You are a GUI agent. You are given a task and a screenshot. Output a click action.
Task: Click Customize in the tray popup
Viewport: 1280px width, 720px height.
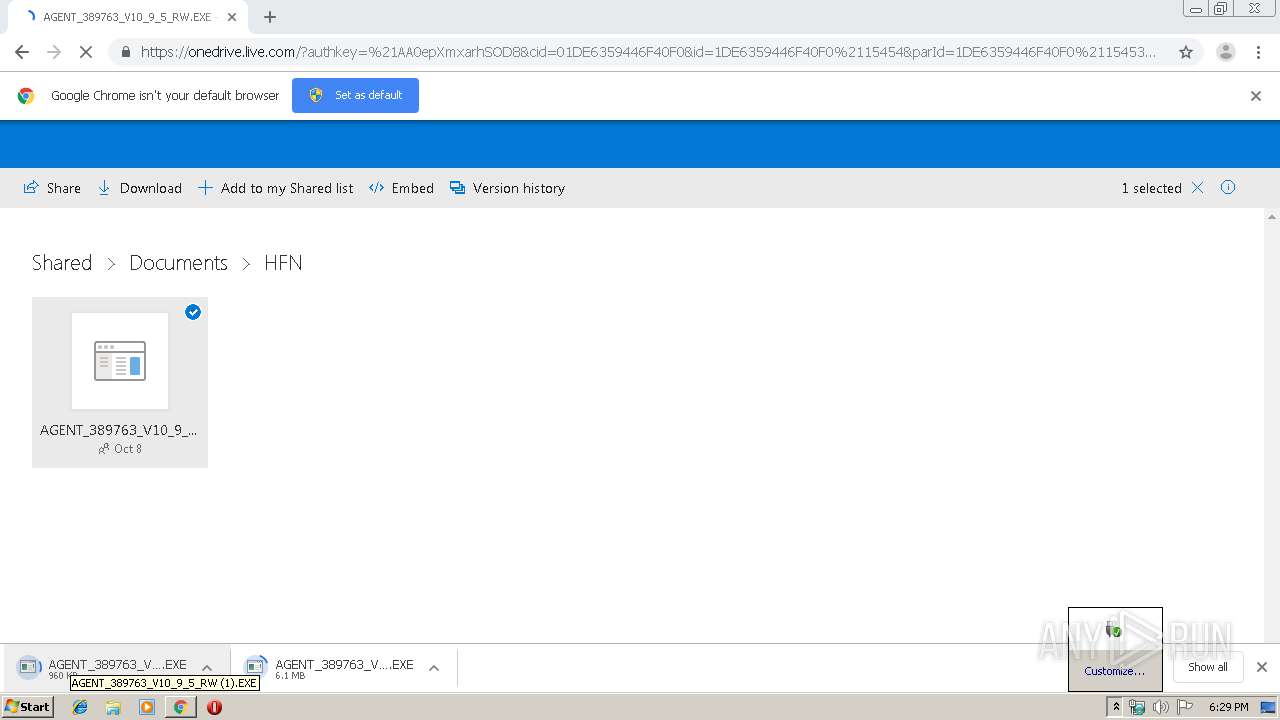point(1114,671)
